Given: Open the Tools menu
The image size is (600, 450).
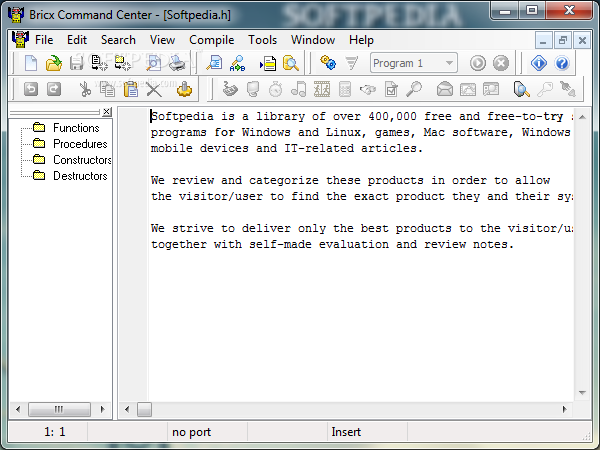Looking at the screenshot, I should pyautogui.click(x=262, y=40).
